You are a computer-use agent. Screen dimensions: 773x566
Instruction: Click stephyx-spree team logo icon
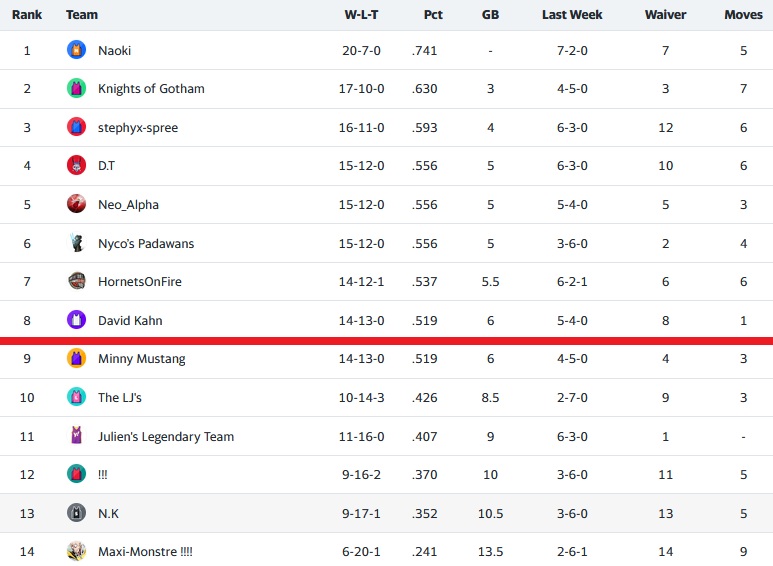tap(76, 127)
